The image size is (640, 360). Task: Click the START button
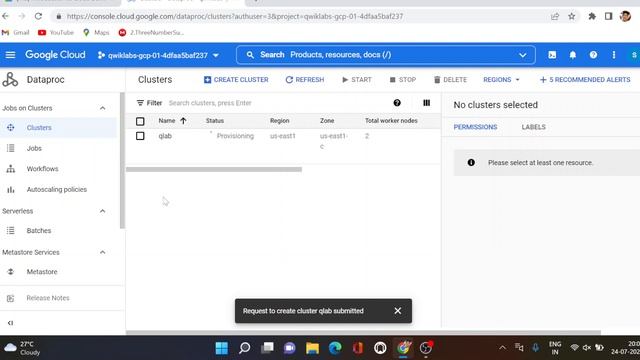tap(357, 80)
